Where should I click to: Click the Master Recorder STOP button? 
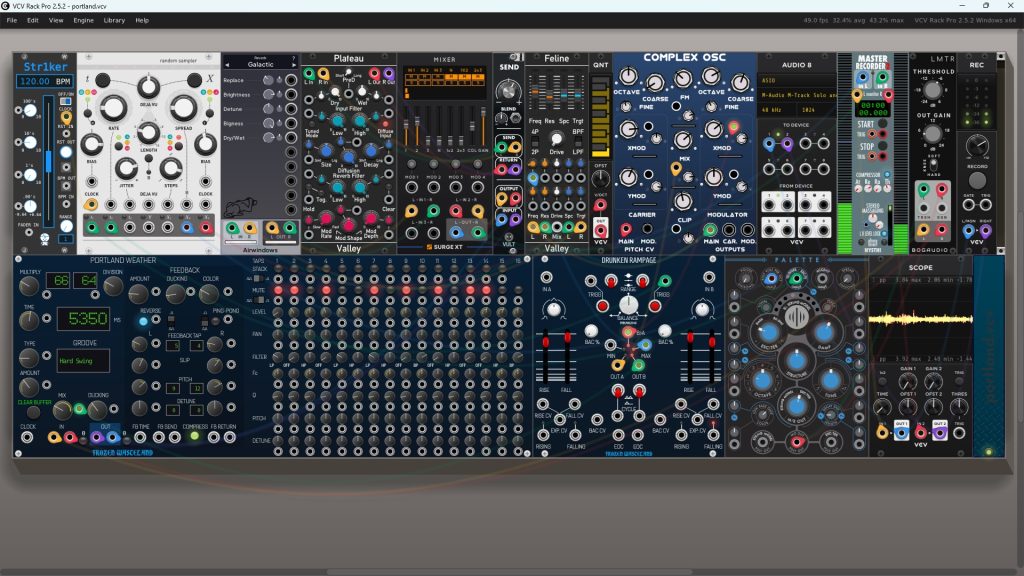click(883, 146)
